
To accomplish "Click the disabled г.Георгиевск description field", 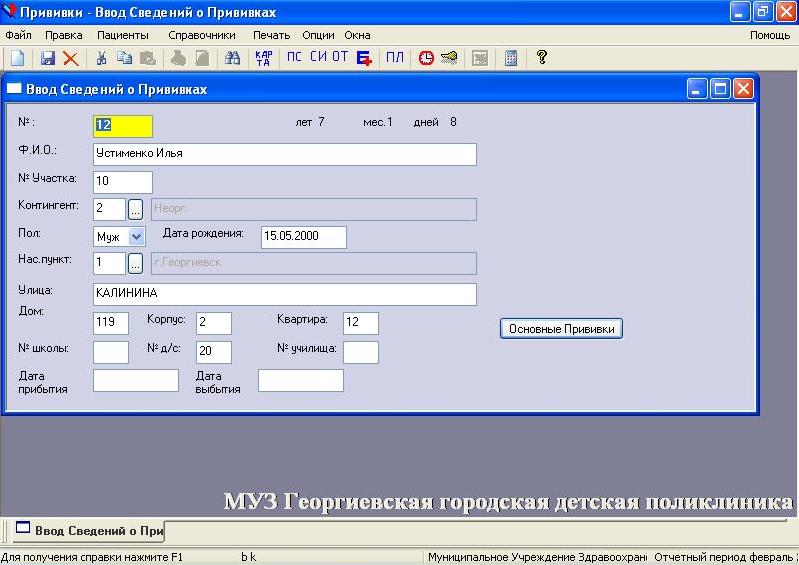I will (x=314, y=263).
